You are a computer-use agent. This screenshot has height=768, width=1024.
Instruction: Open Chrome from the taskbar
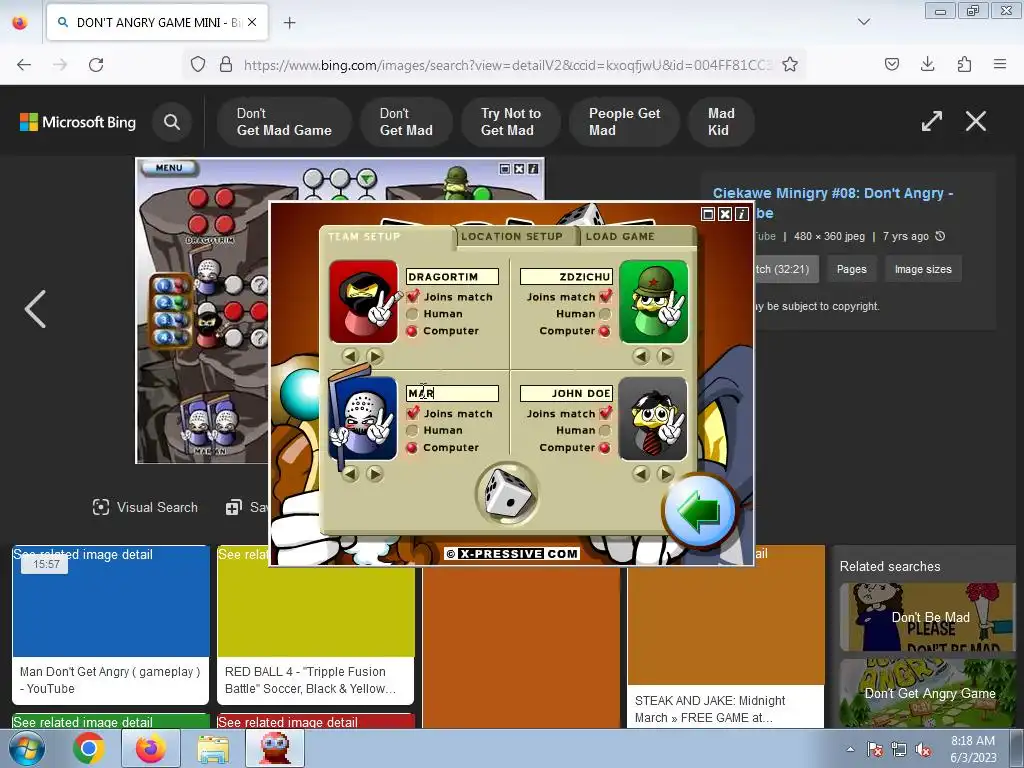tap(89, 748)
